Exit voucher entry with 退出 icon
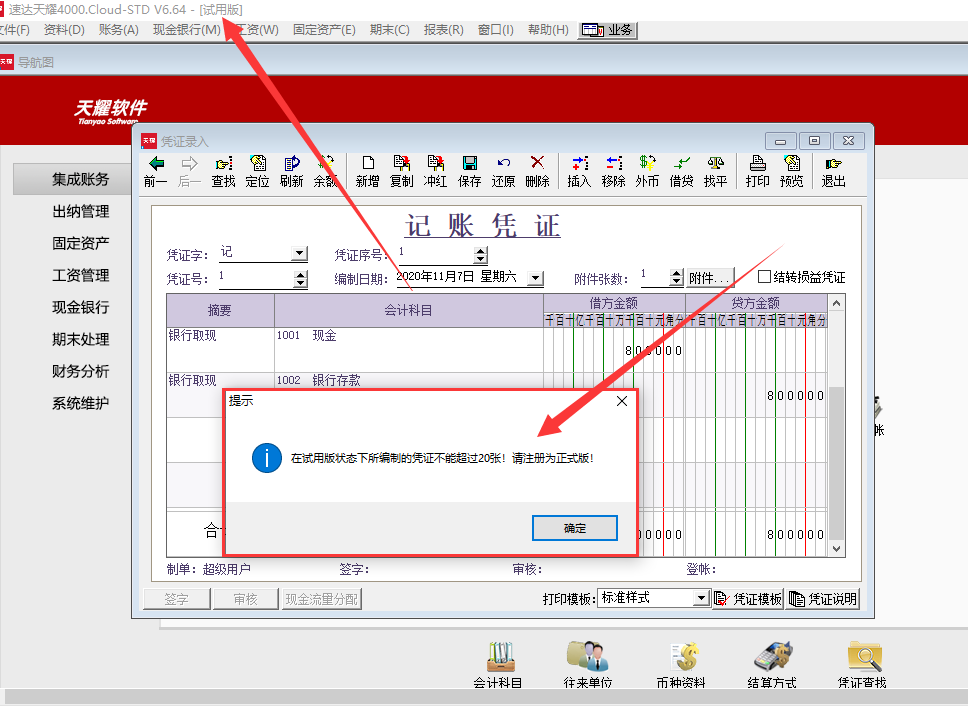Image resolution: width=968 pixels, height=707 pixels. click(x=833, y=172)
